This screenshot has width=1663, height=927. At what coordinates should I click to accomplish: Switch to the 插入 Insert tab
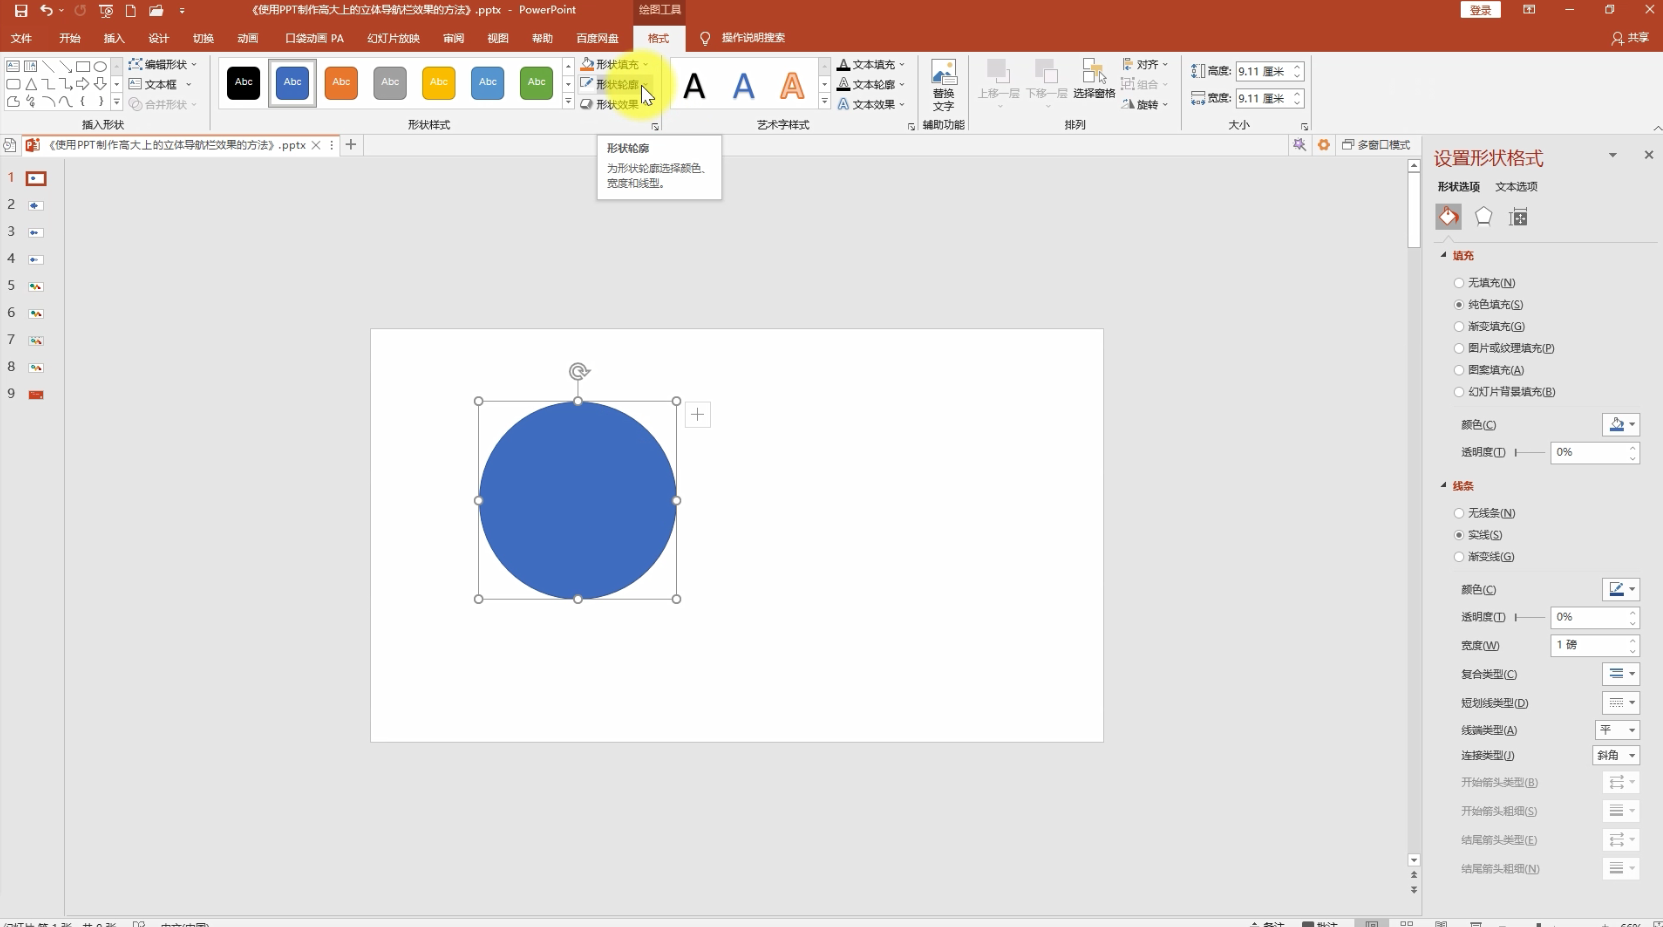pos(114,38)
